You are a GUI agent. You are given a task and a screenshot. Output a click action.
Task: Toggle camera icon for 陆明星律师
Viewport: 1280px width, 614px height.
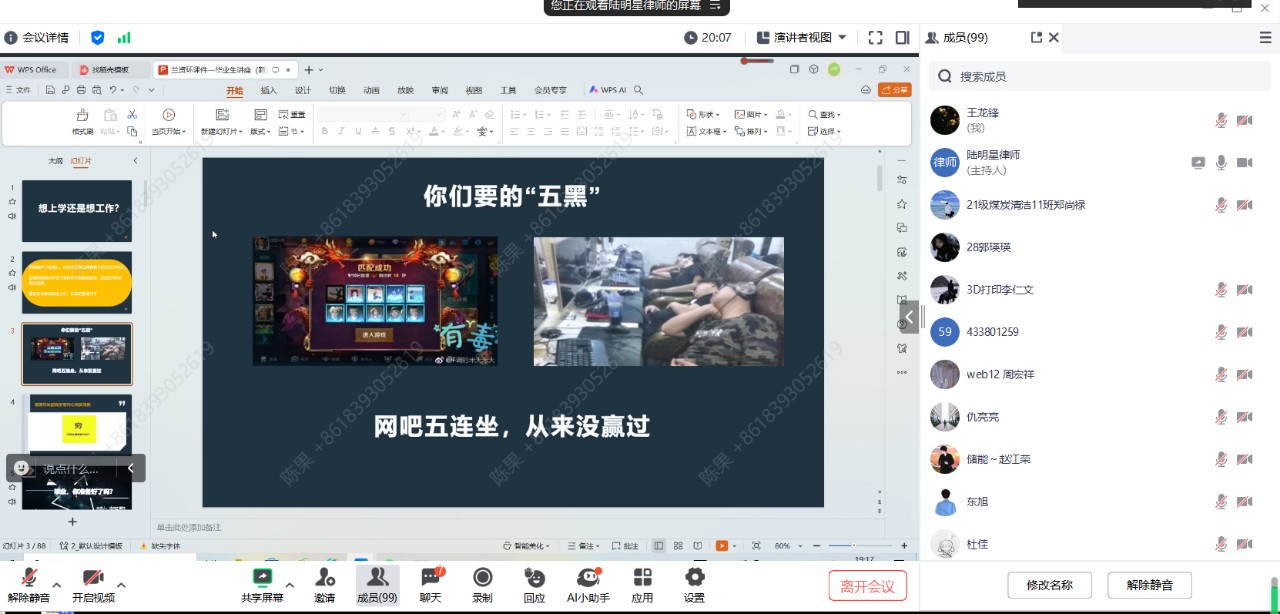1245,163
